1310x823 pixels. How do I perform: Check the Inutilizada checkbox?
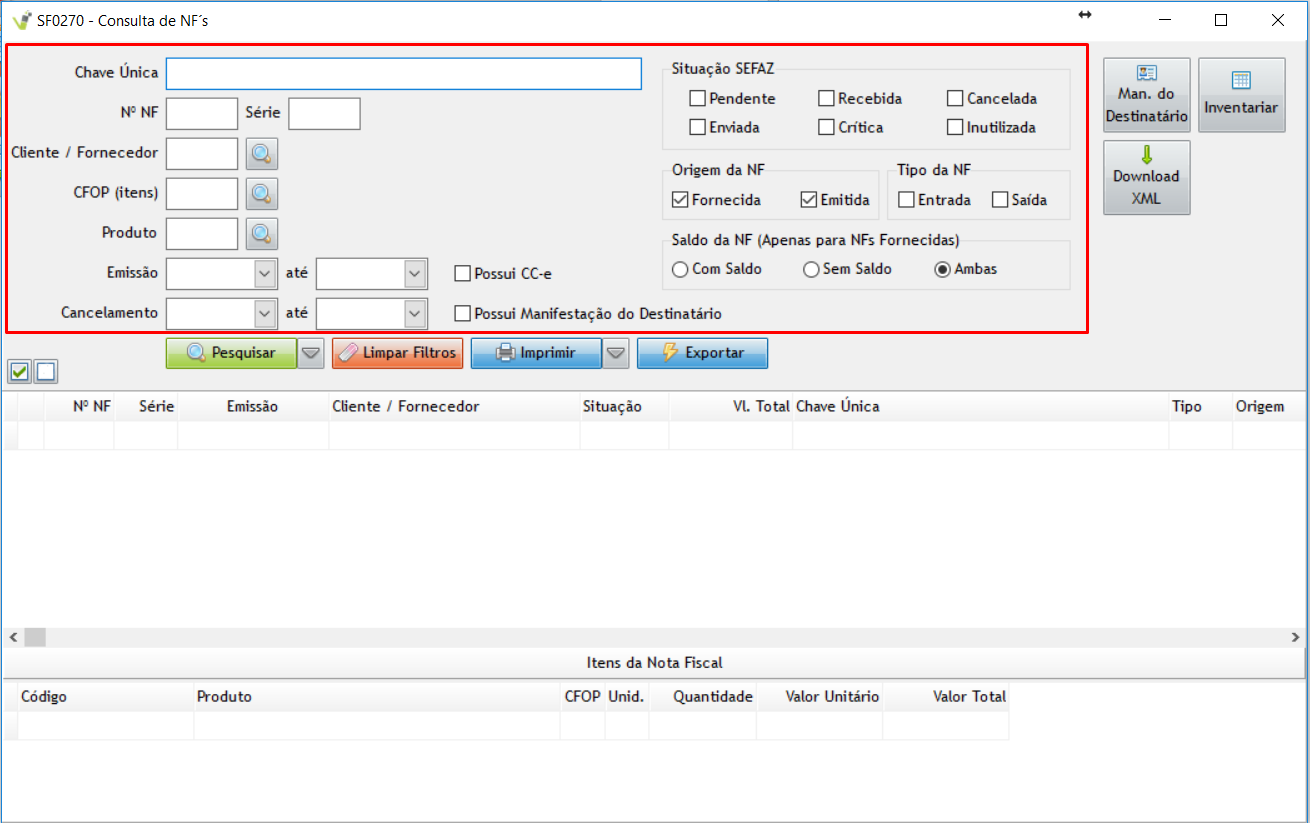pyautogui.click(x=955, y=127)
